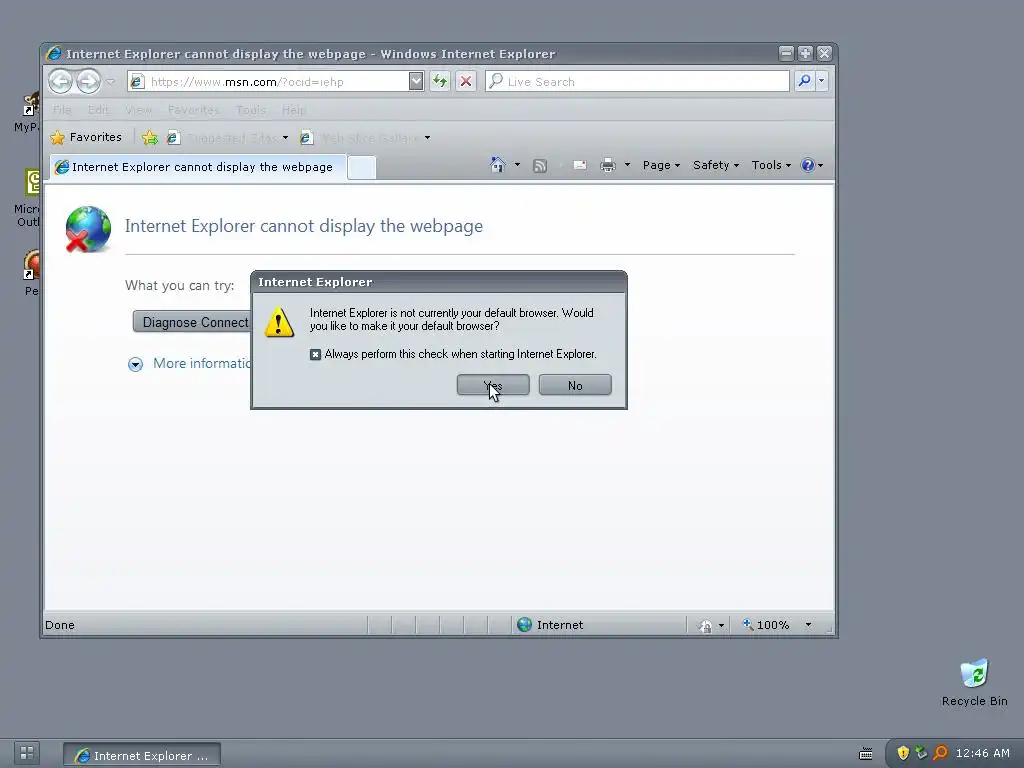Open the recent pages dropdown beside the Forward button
This screenshot has height=768, width=1024.
point(110,82)
